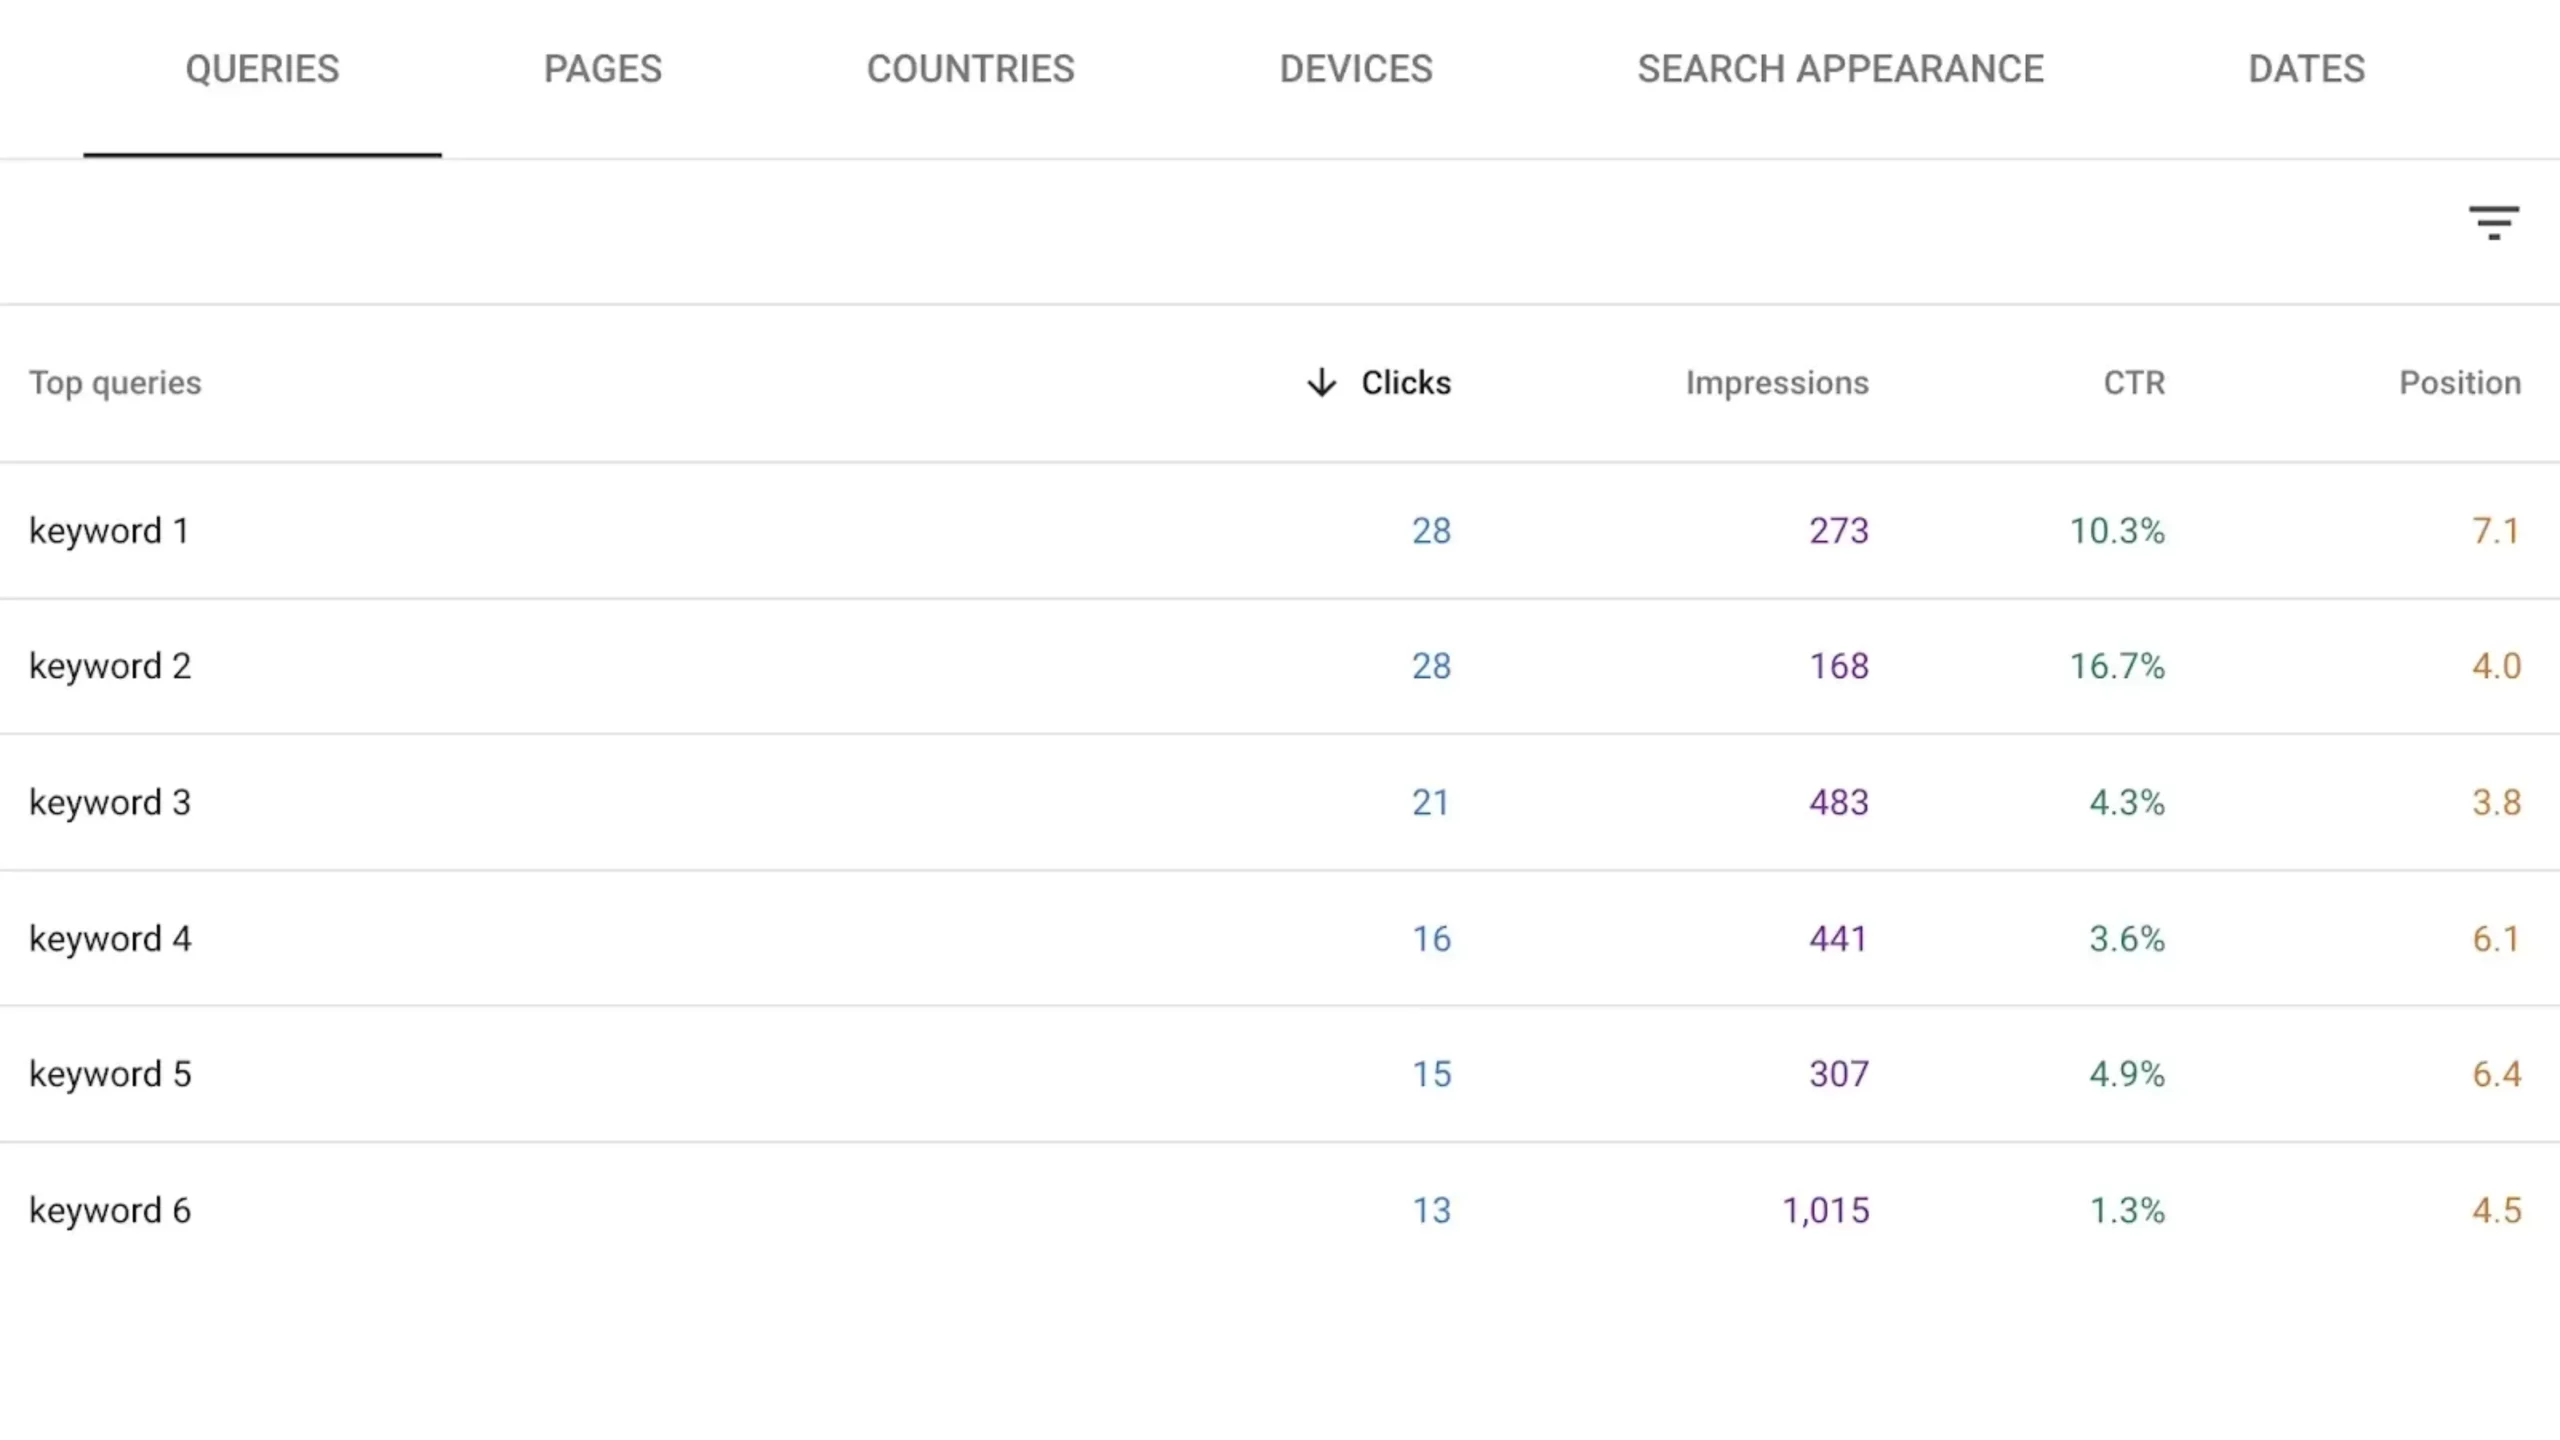
Task: Open the Search Appearance tab
Action: pyautogui.click(x=1840, y=69)
